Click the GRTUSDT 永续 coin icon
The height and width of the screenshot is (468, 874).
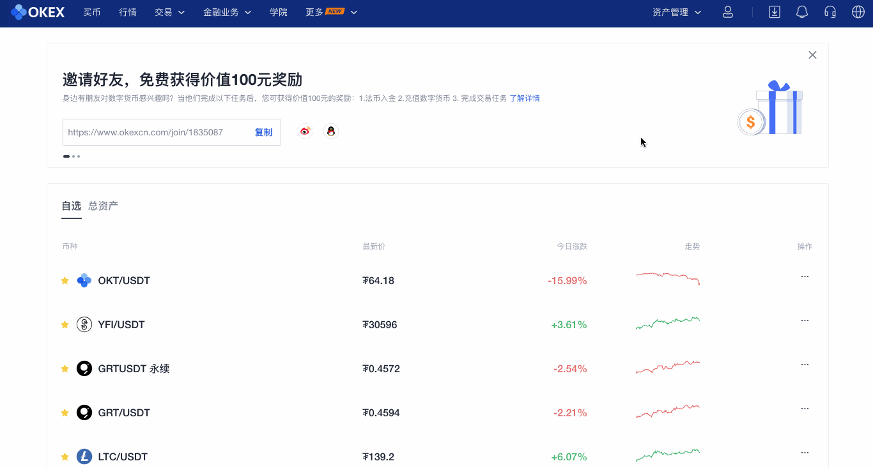pyautogui.click(x=84, y=368)
